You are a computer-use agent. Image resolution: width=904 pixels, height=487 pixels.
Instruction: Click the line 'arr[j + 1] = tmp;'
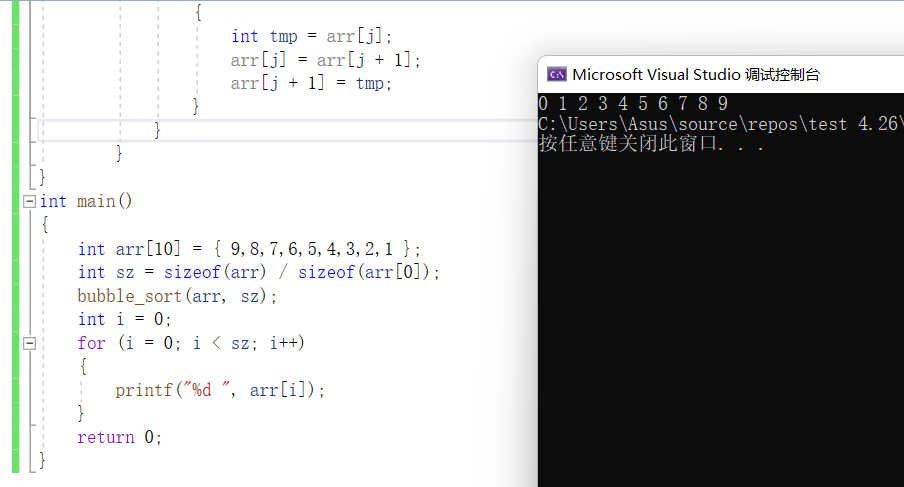pyautogui.click(x=311, y=84)
